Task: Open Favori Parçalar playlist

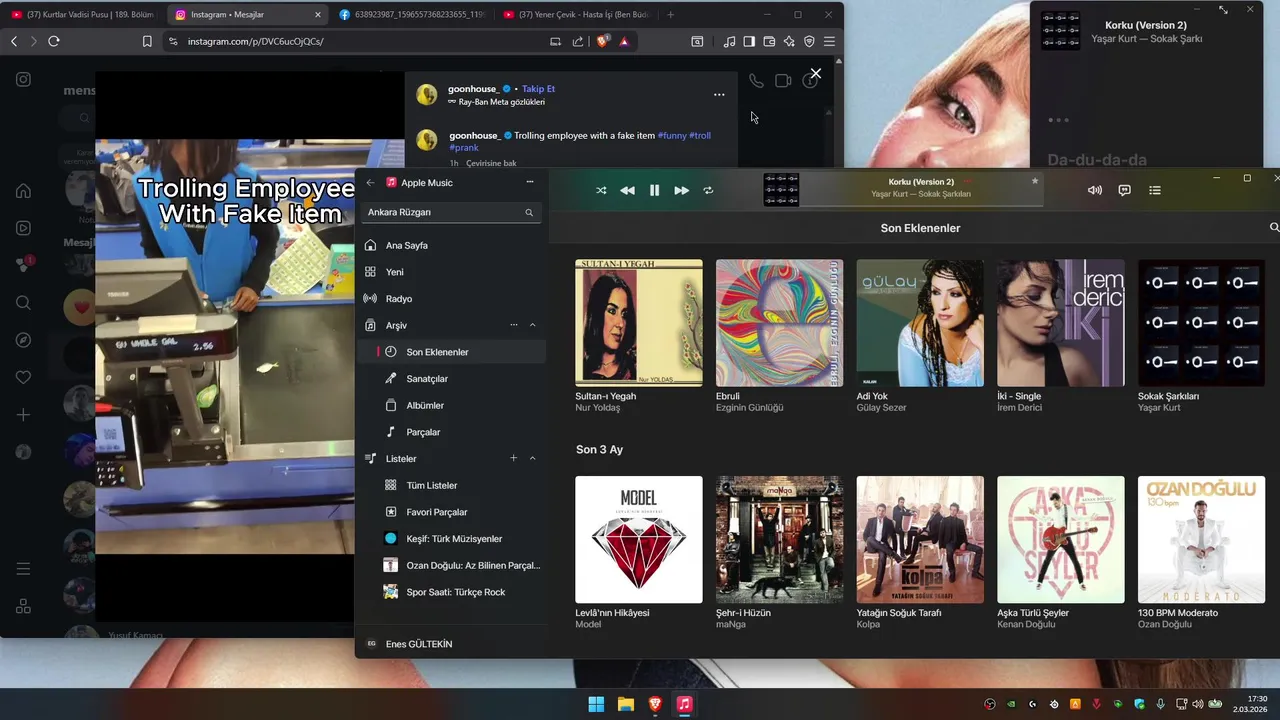Action: [x=451, y=512]
